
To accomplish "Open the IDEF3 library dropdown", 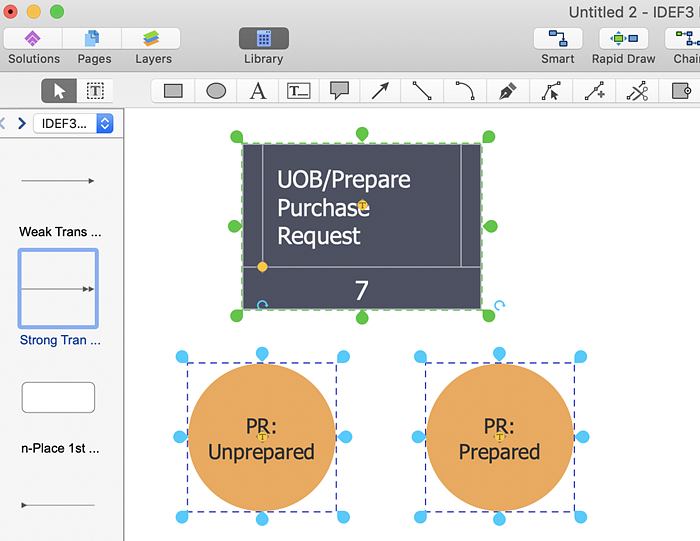I will click(75, 124).
